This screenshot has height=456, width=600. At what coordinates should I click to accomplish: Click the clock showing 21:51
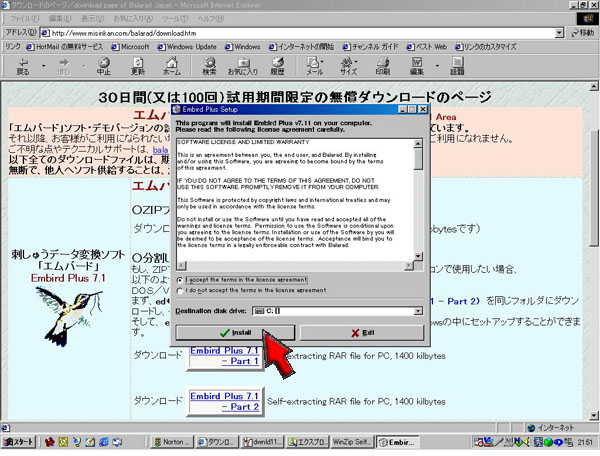click(585, 442)
